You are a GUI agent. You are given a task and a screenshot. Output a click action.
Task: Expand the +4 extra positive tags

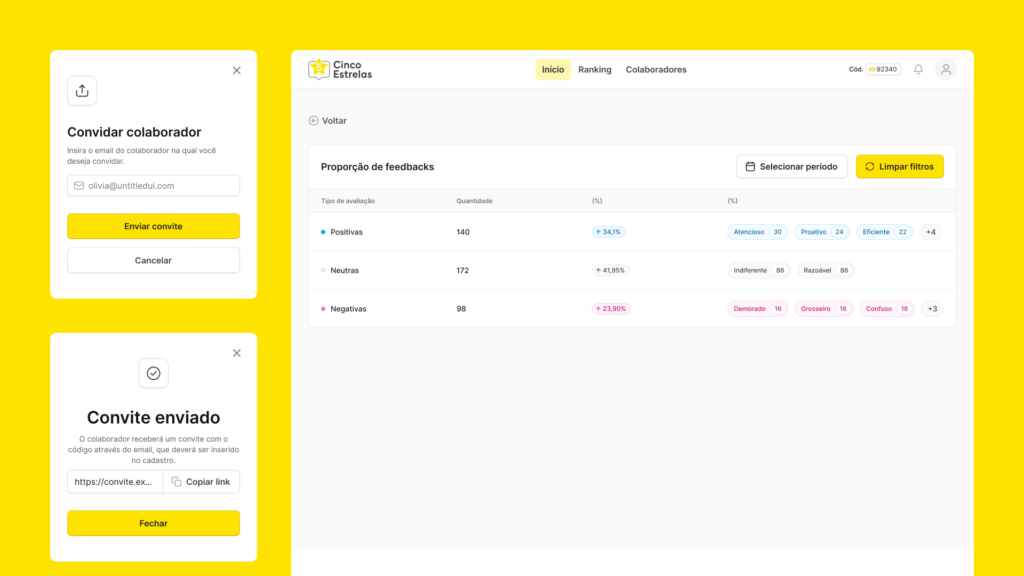pyautogui.click(x=930, y=232)
